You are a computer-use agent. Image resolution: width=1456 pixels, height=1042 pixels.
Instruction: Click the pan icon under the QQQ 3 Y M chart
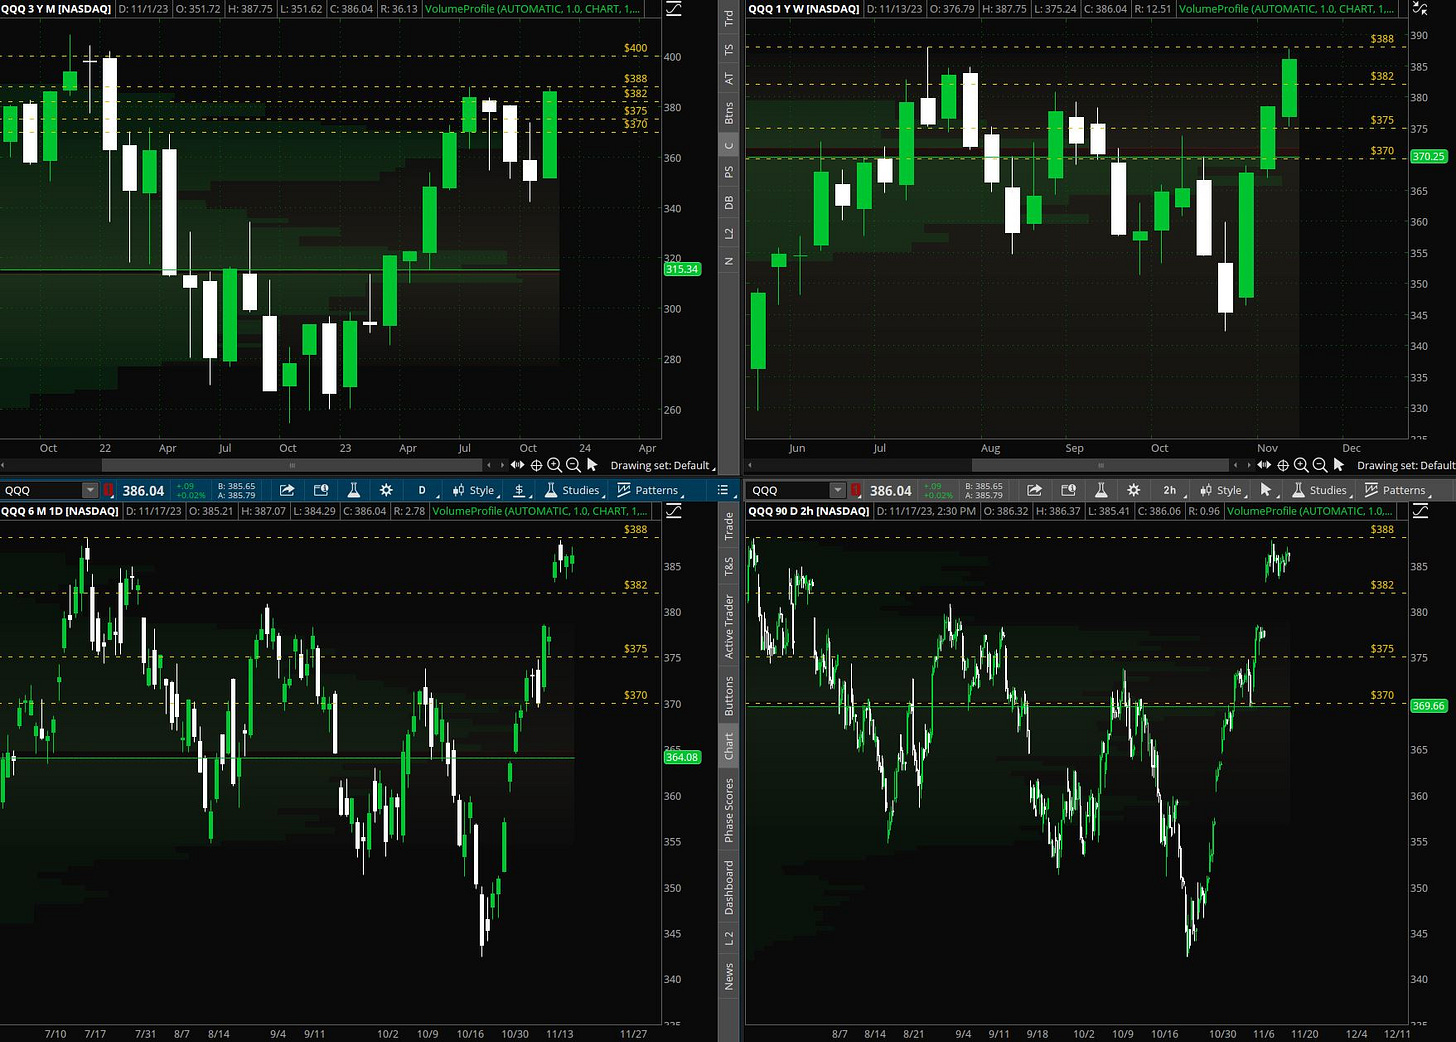tap(517, 465)
